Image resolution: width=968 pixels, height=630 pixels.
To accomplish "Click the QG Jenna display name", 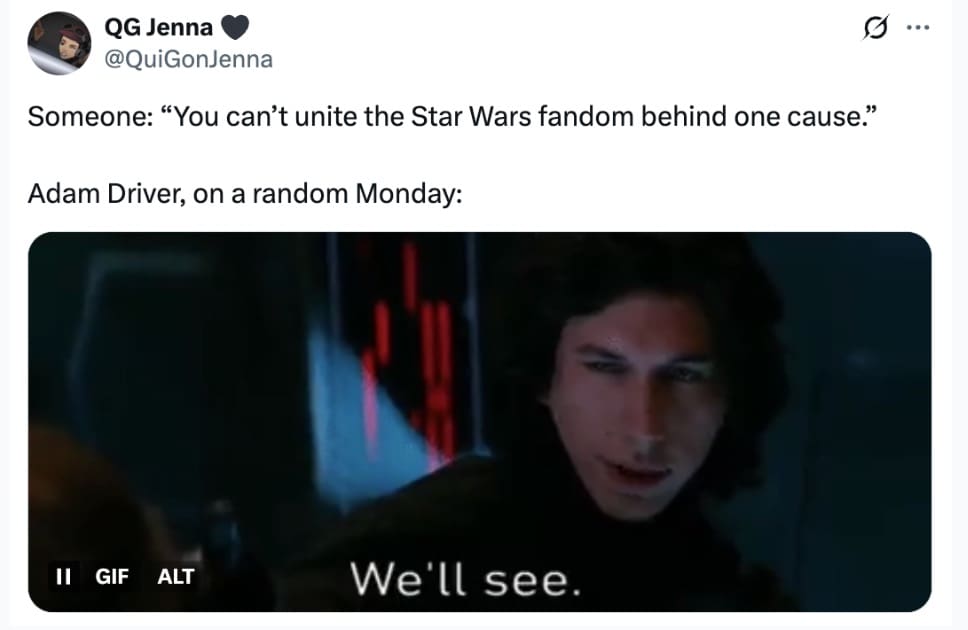I will pyautogui.click(x=159, y=27).
